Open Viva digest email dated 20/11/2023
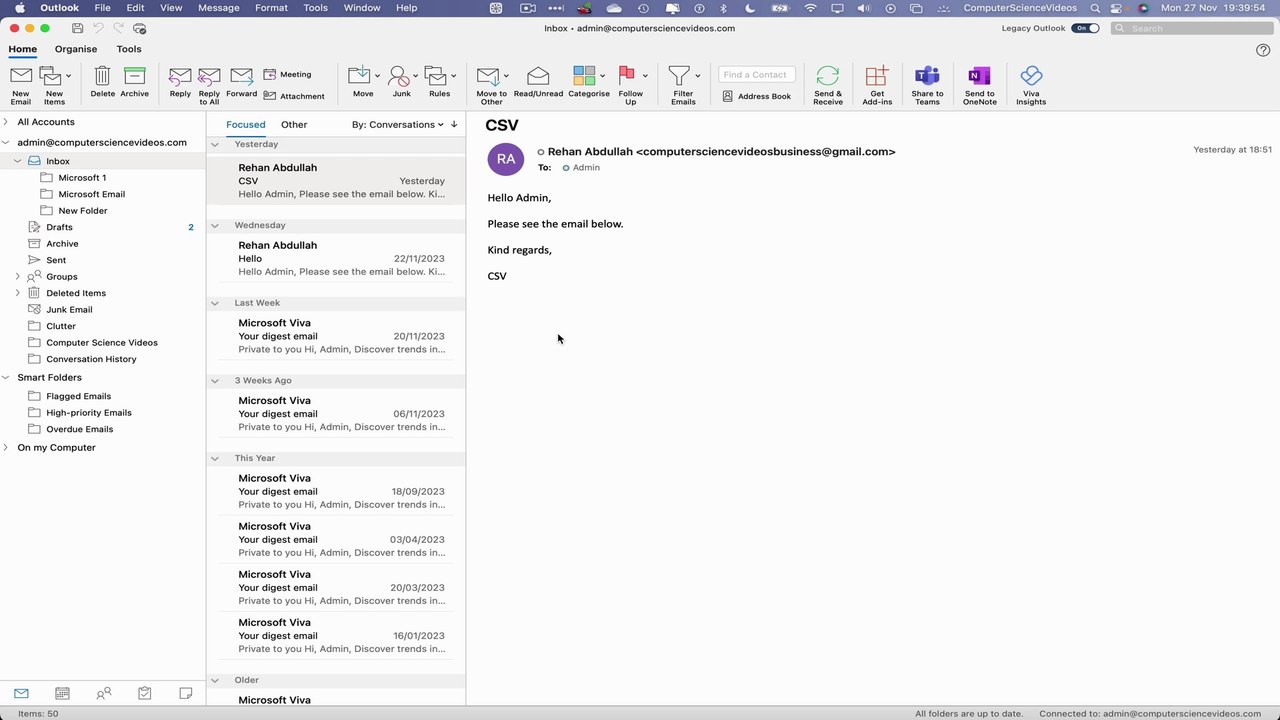 tap(336, 336)
